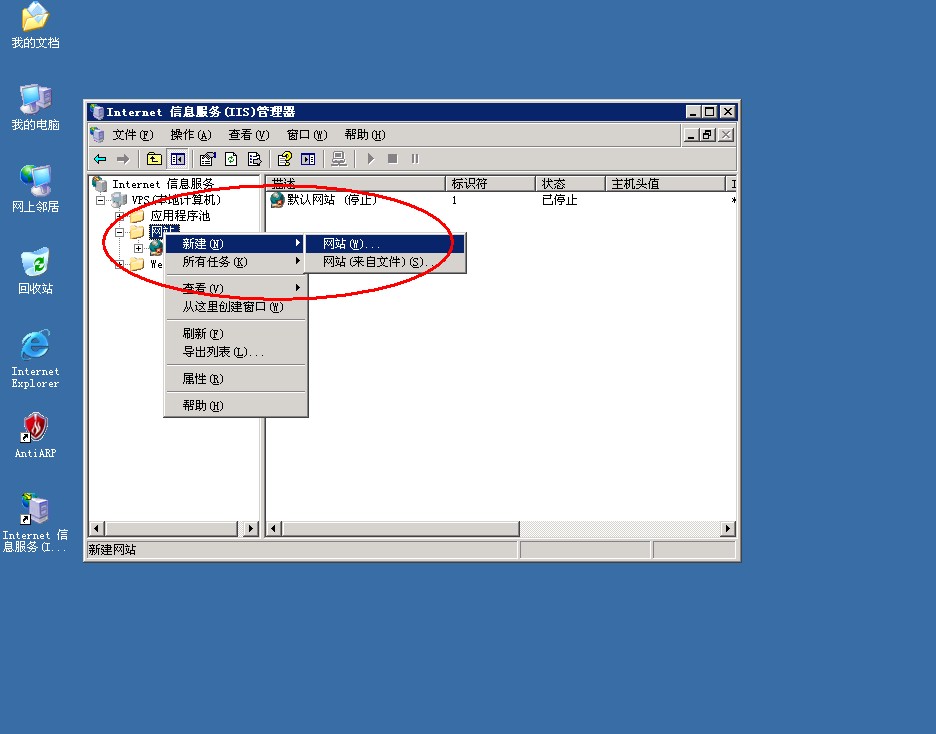
Task: Click the Refresh toolbar icon
Action: (231, 159)
